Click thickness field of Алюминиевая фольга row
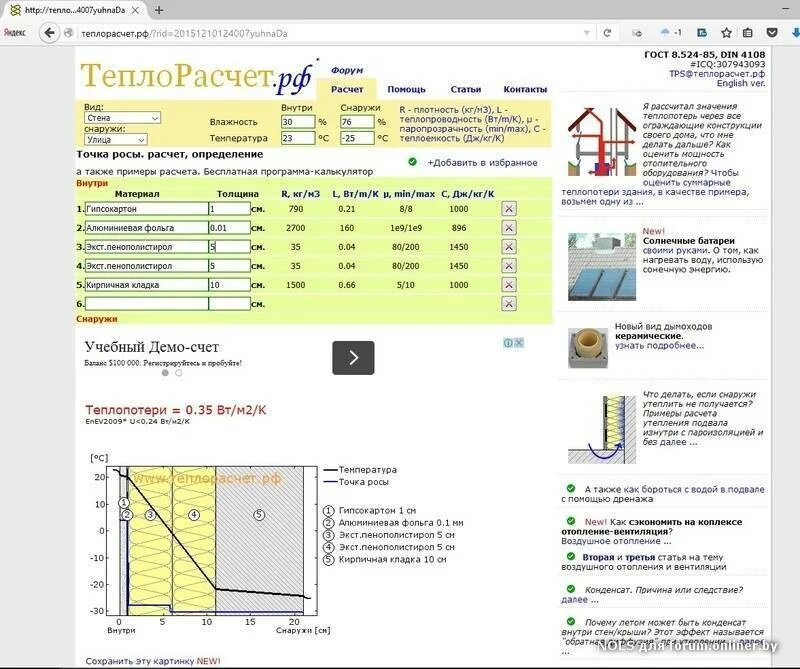 (230, 228)
